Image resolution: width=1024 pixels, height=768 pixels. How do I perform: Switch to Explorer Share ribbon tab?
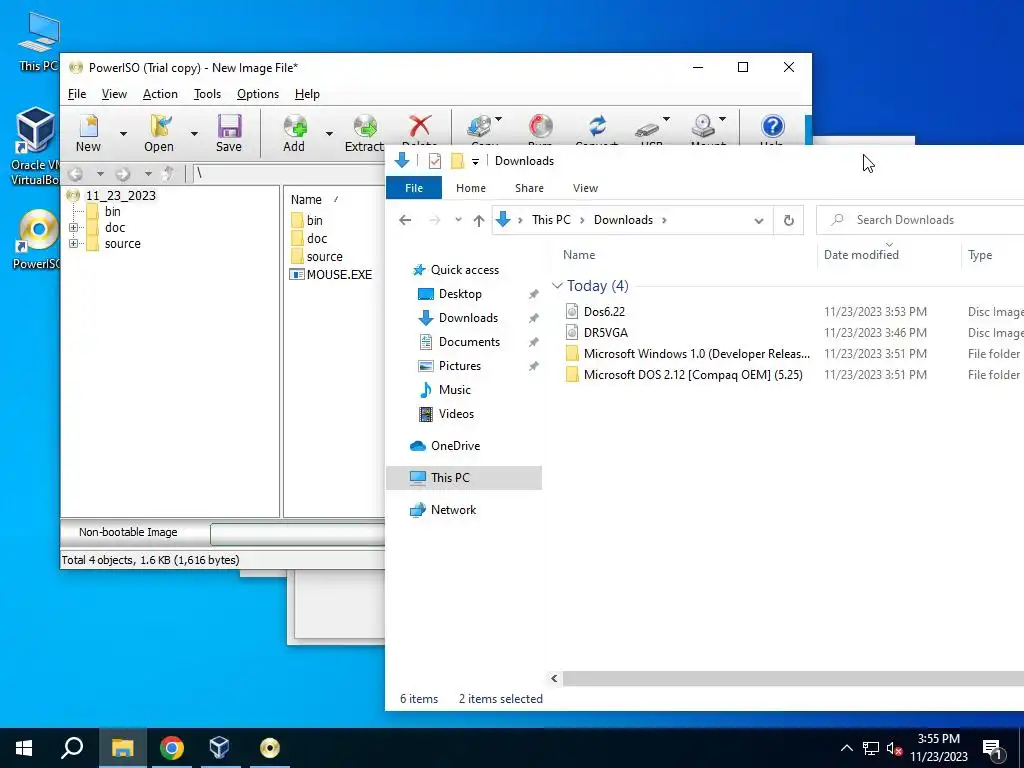[529, 188]
